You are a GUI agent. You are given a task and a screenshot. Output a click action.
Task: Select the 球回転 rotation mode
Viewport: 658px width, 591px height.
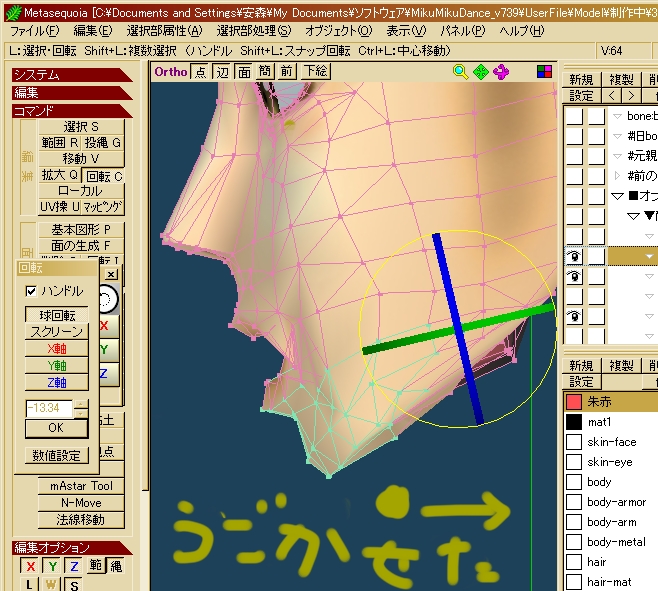[x=57, y=315]
